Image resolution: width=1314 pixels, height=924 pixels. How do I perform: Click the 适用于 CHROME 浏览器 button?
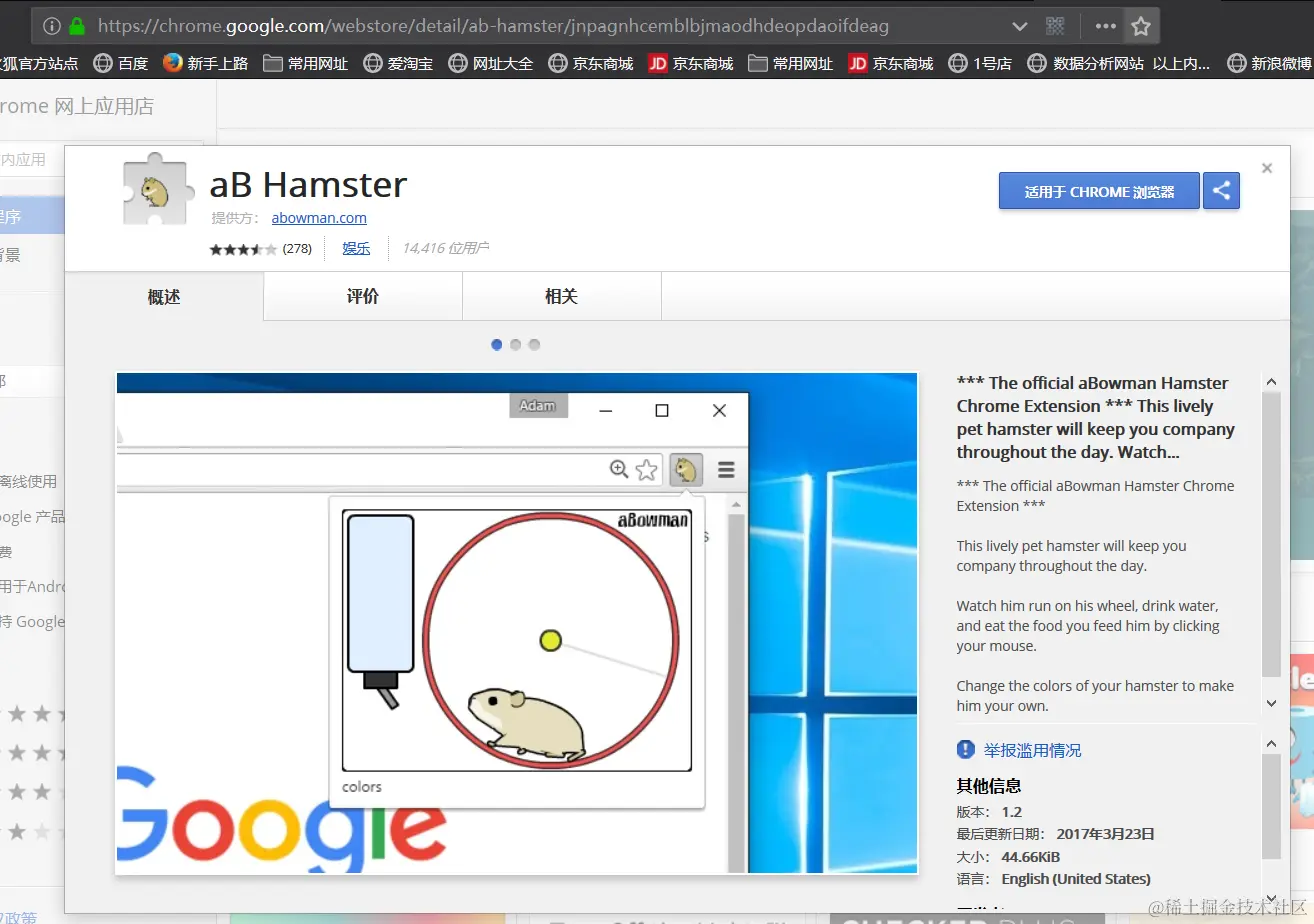click(x=1099, y=191)
